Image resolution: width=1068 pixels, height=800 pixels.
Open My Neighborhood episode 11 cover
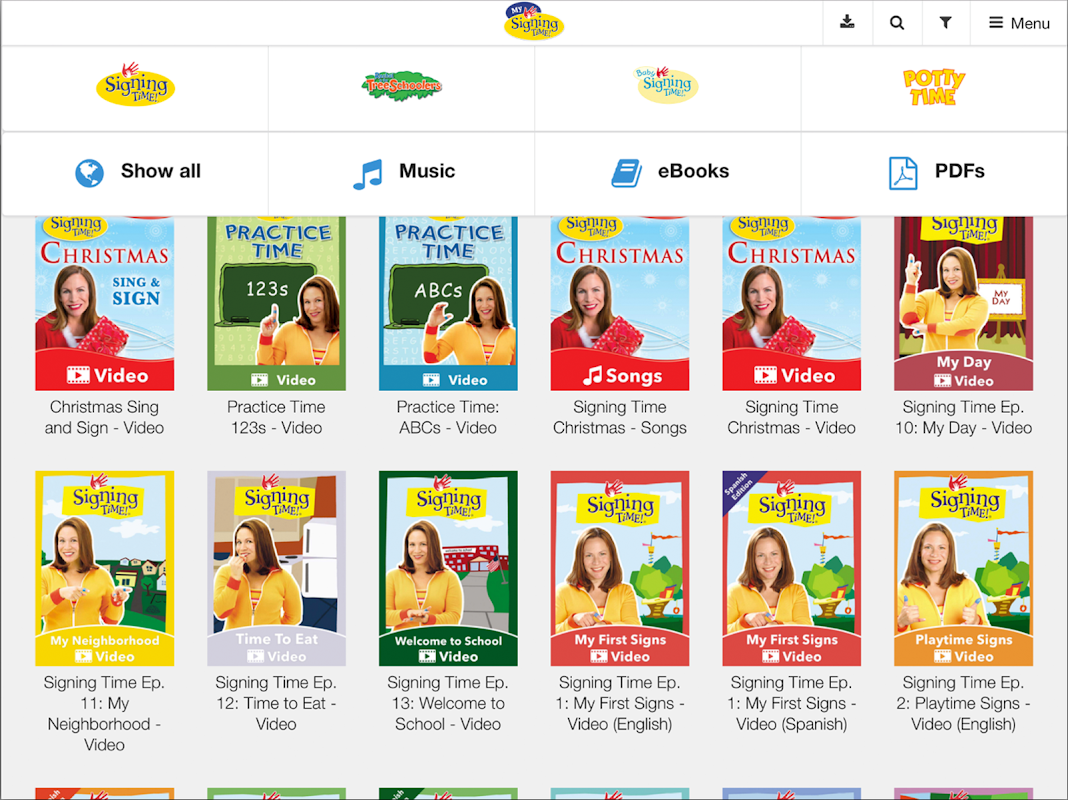pos(105,569)
